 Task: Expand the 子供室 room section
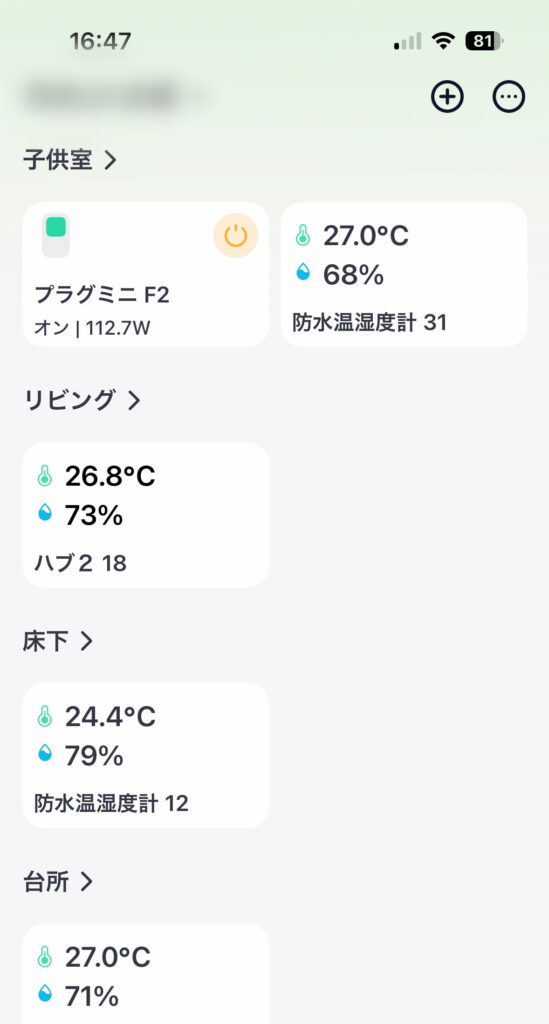click(70, 160)
